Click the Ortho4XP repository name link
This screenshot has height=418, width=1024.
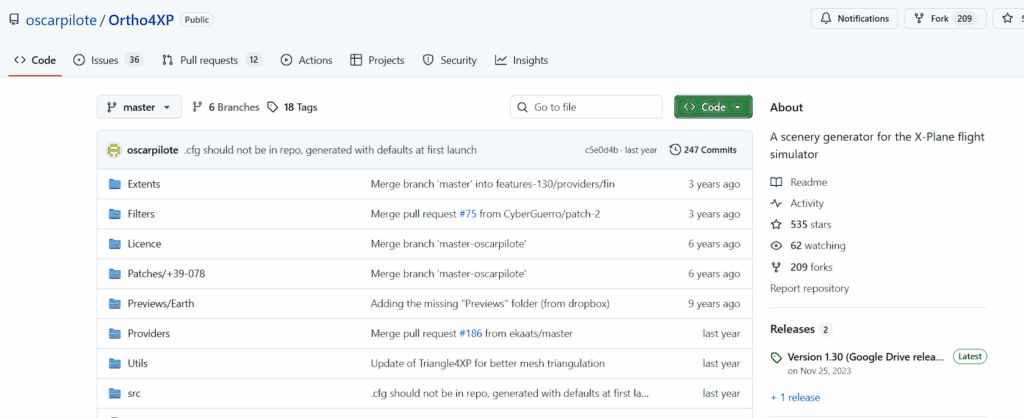pos(141,20)
